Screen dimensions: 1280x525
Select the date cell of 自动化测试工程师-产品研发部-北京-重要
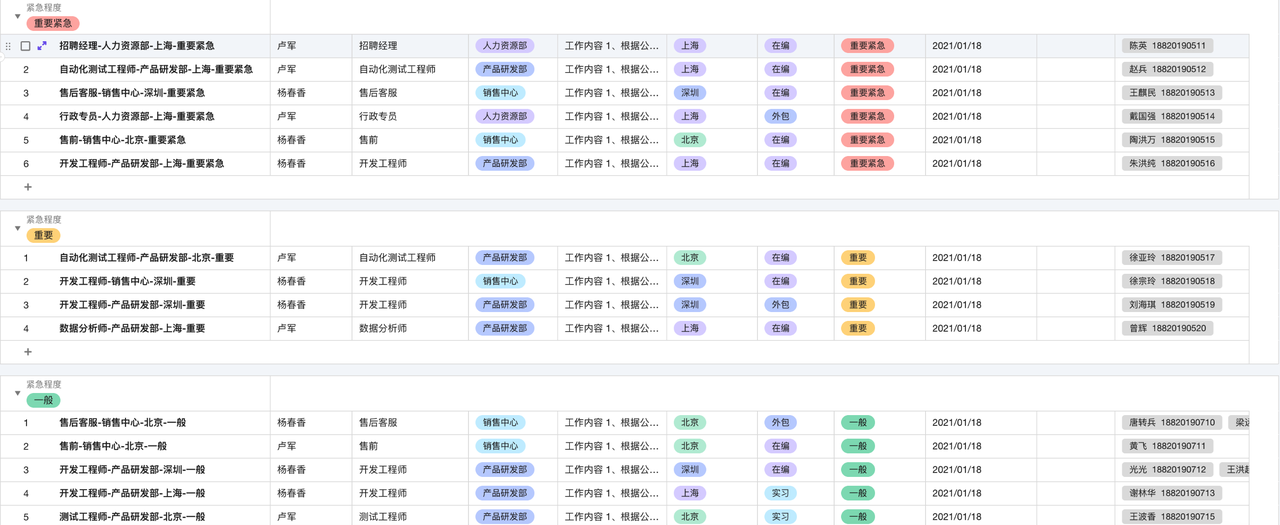coord(957,258)
